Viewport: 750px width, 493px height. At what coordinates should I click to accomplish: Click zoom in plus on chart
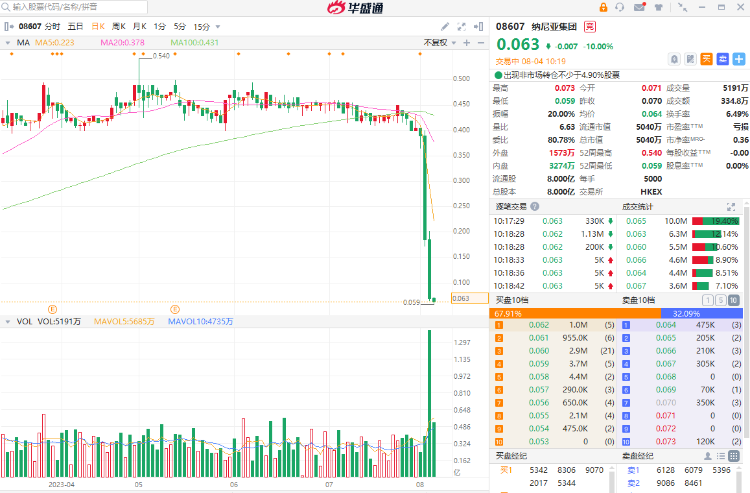pyautogui.click(x=467, y=43)
